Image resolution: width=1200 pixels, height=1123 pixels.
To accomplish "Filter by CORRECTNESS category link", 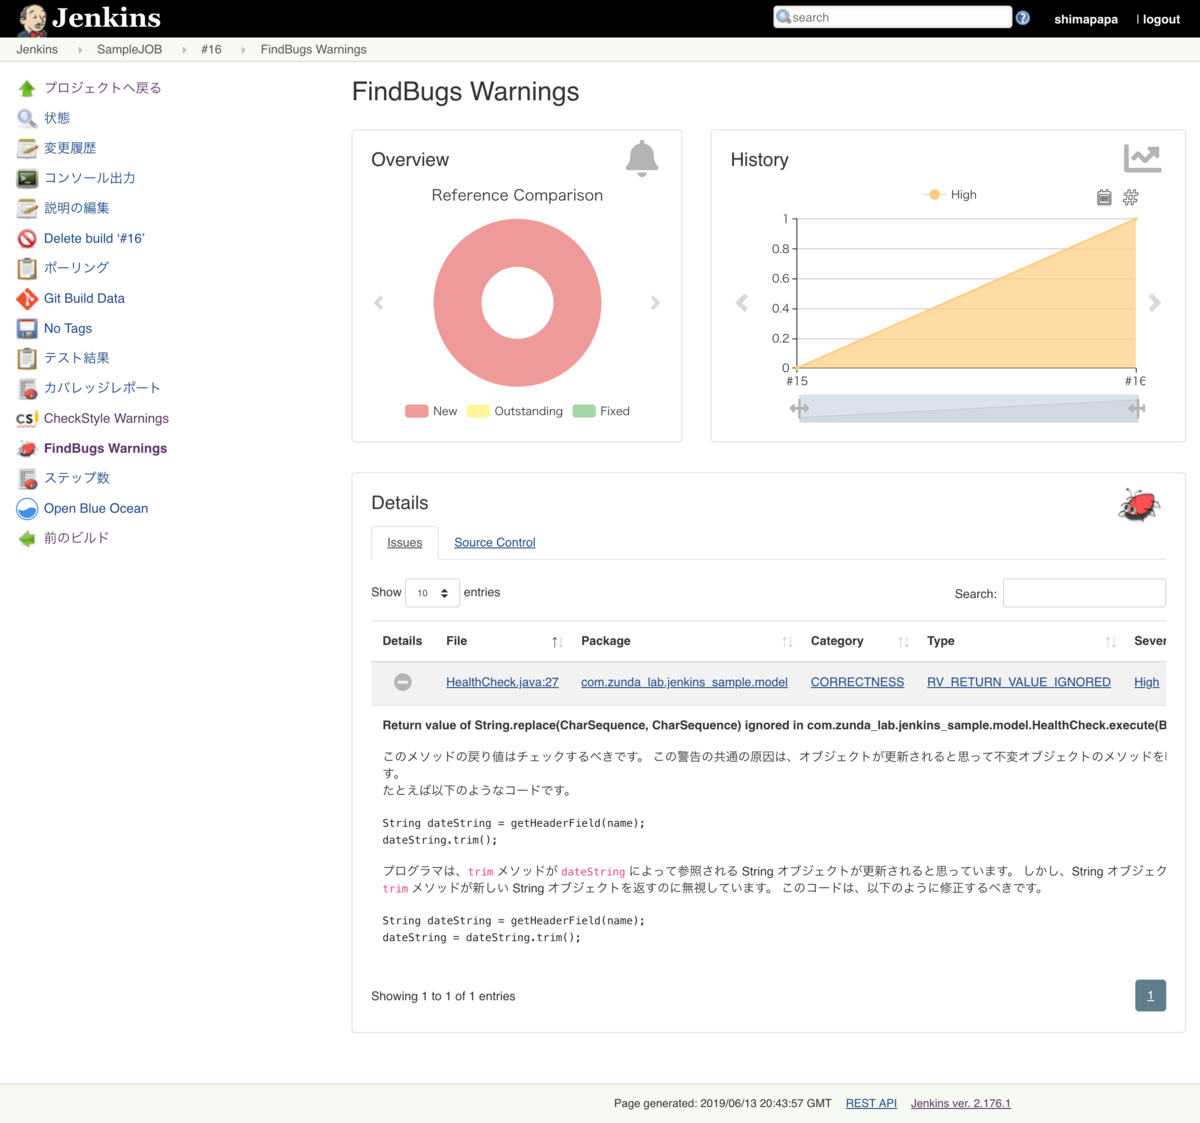I will [x=857, y=682].
